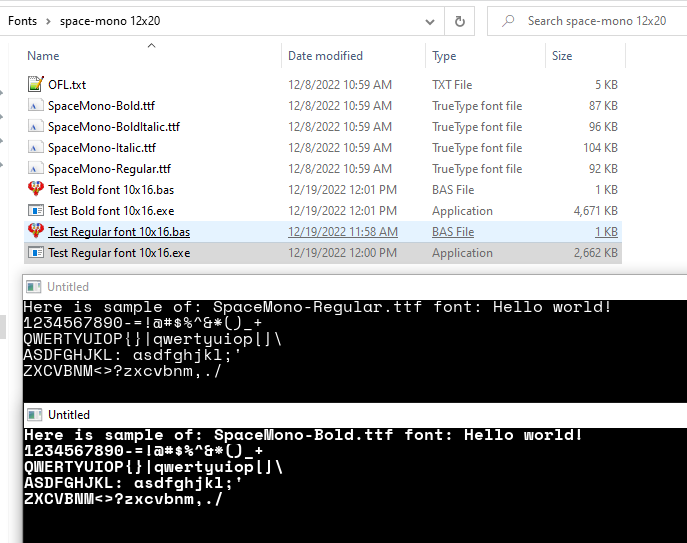Click the SpaceMono-Regular.ttf font file icon
This screenshot has width=687, height=543.
click(x=35, y=169)
